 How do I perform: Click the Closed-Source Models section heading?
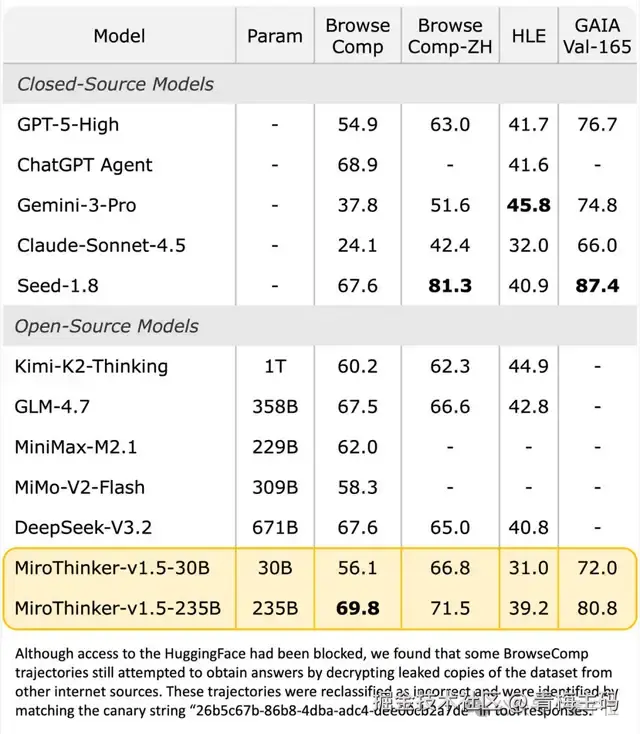[115, 84]
